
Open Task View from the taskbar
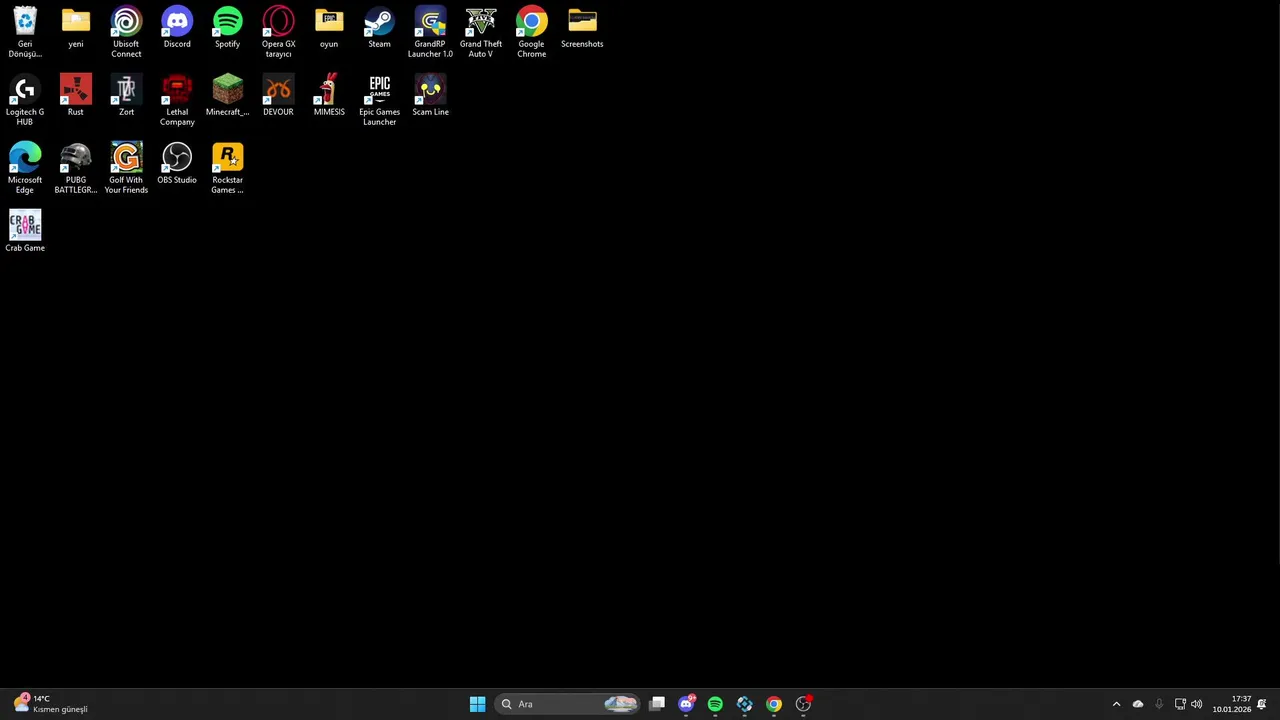coord(657,704)
